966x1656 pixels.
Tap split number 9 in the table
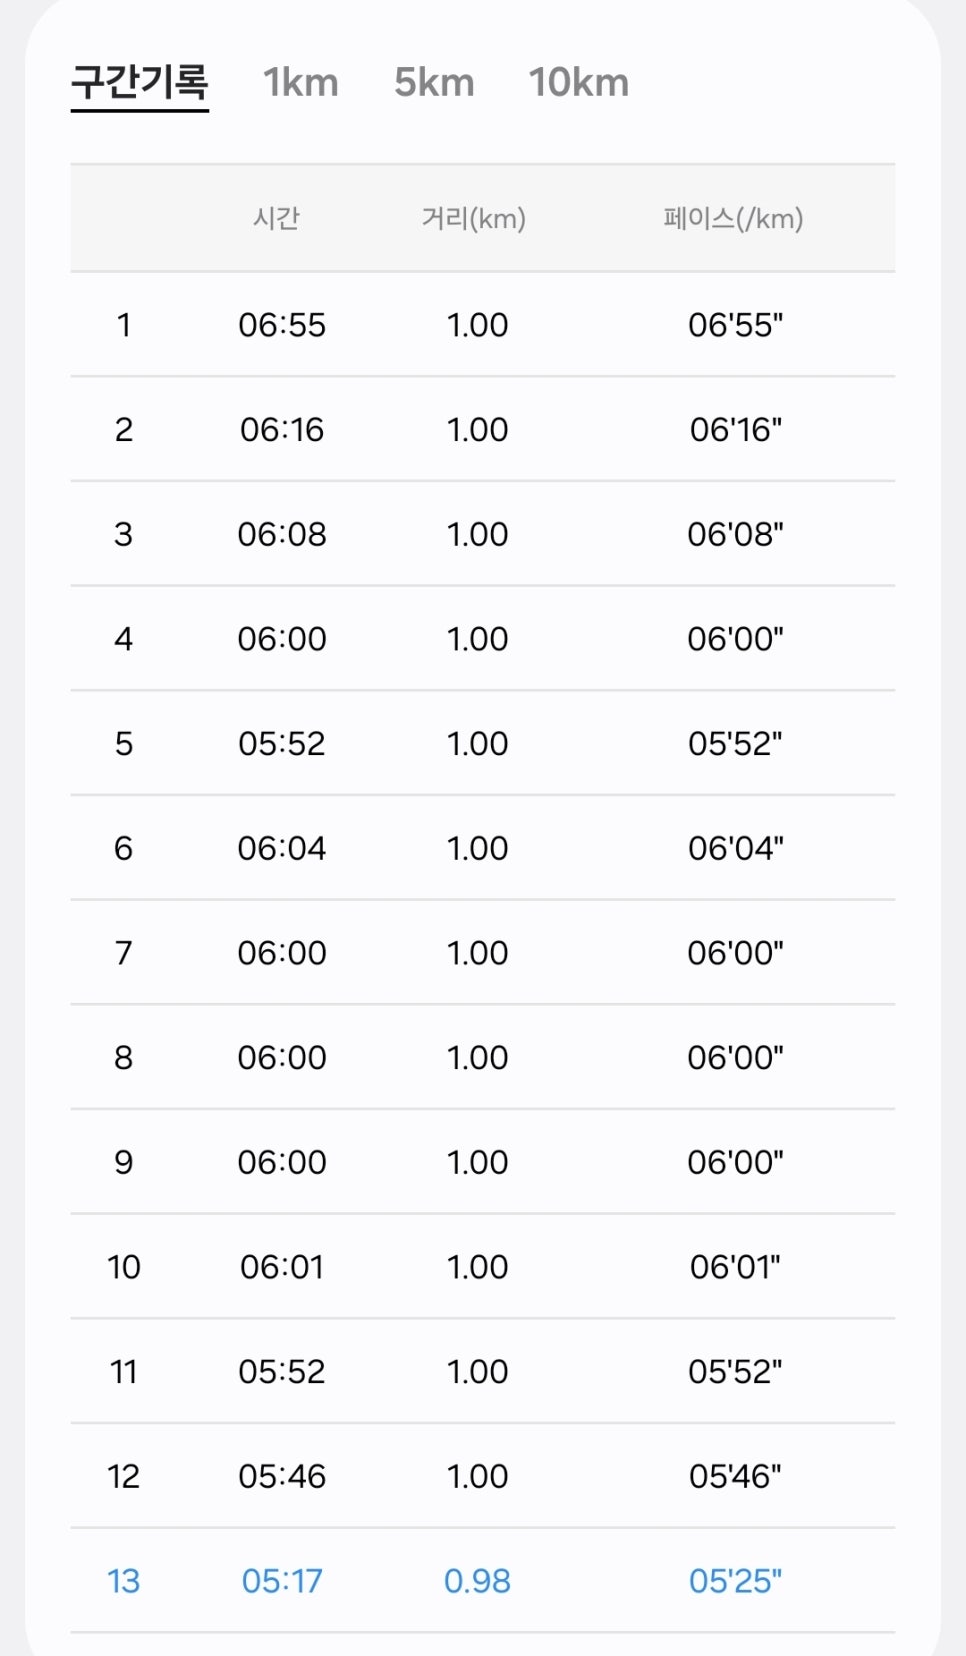coord(123,1162)
